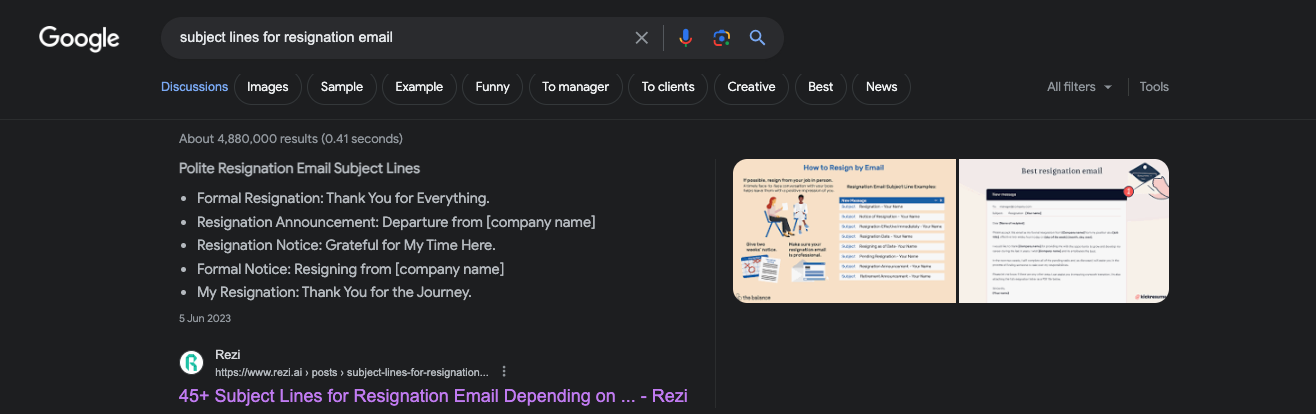1316x414 pixels.
Task: Select the News filter chip
Action: click(x=881, y=87)
